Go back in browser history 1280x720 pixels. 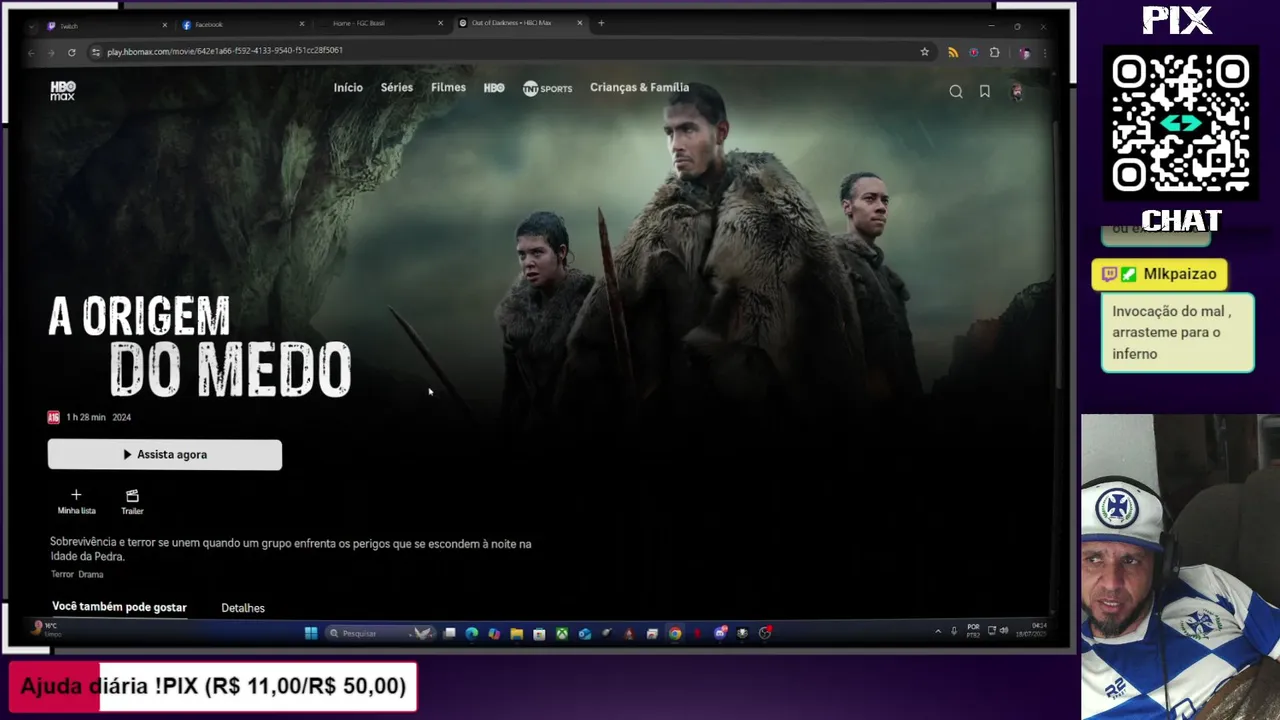coord(31,52)
